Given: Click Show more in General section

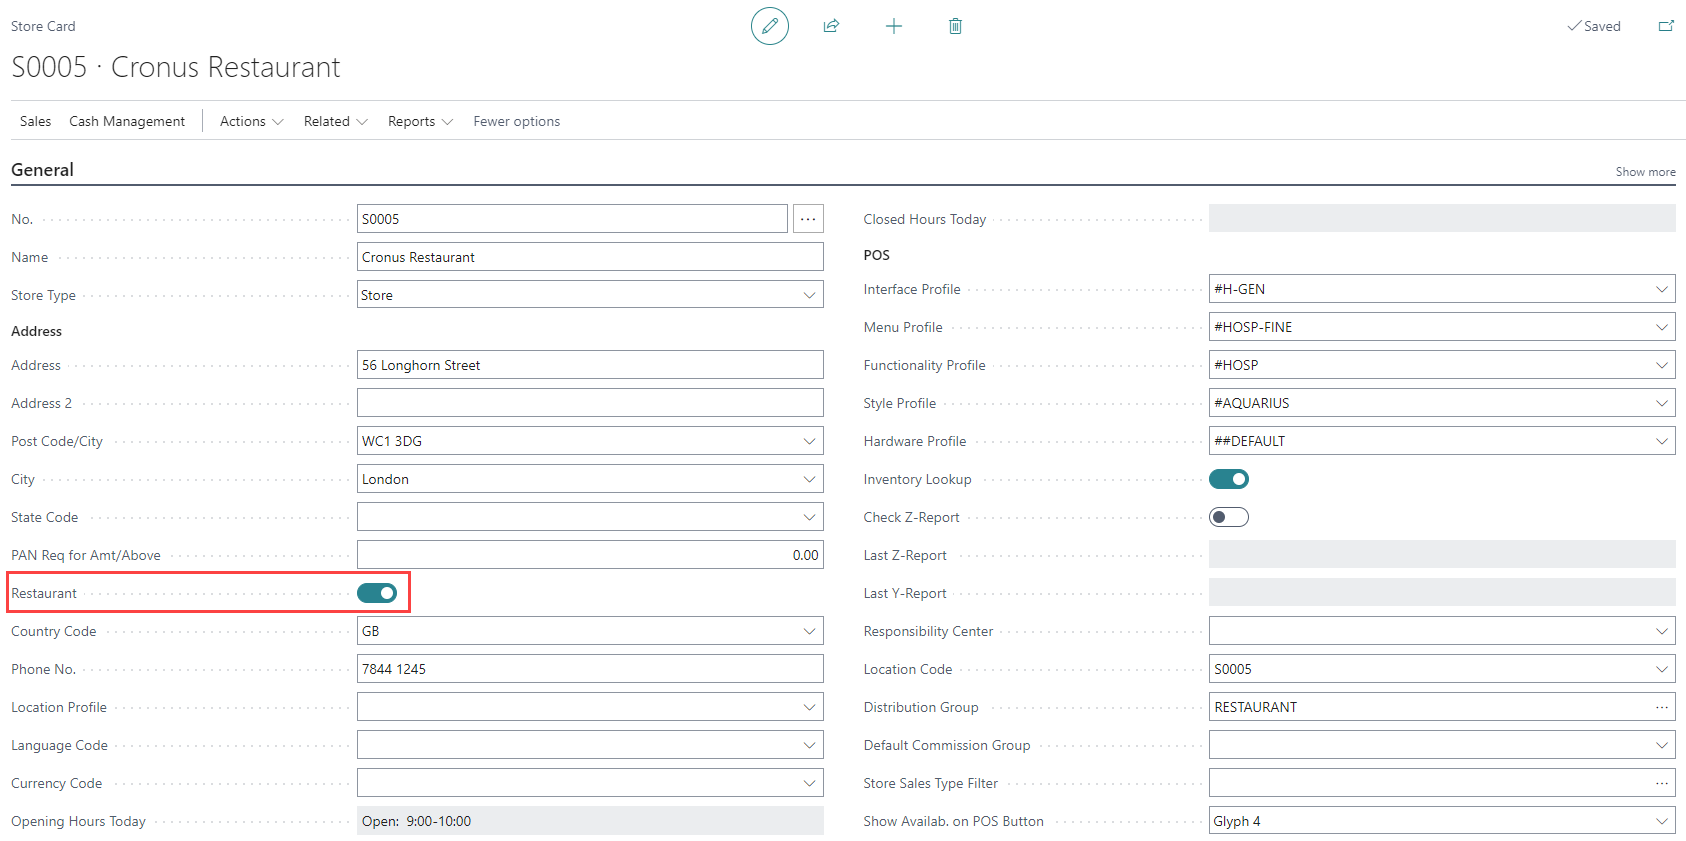Looking at the screenshot, I should (1645, 172).
